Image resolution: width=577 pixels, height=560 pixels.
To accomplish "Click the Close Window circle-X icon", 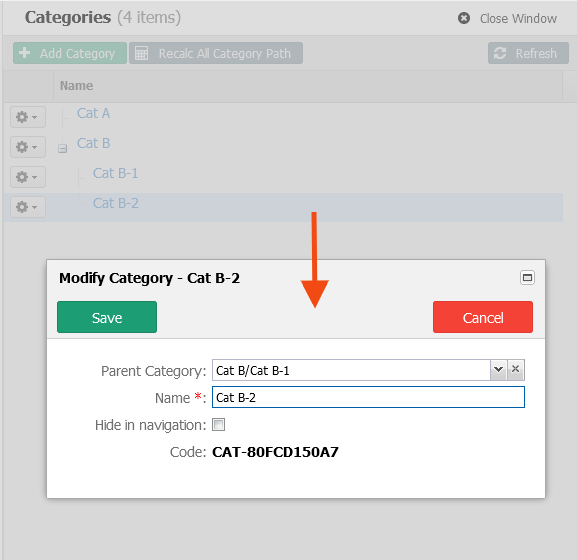I will [464, 18].
